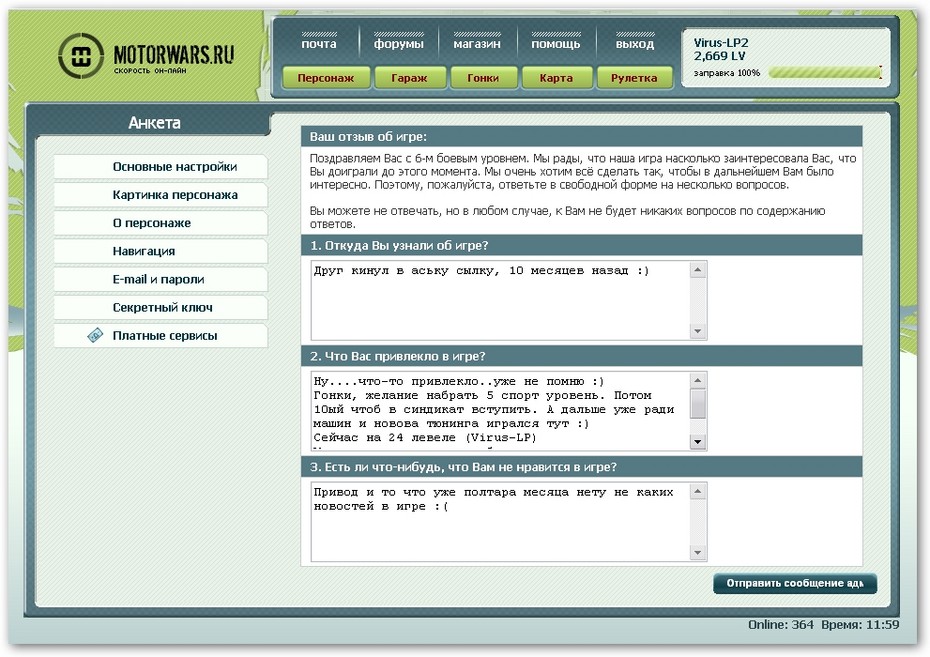
Task: Click down arrow in second answer scrollbar
Action: point(698,442)
